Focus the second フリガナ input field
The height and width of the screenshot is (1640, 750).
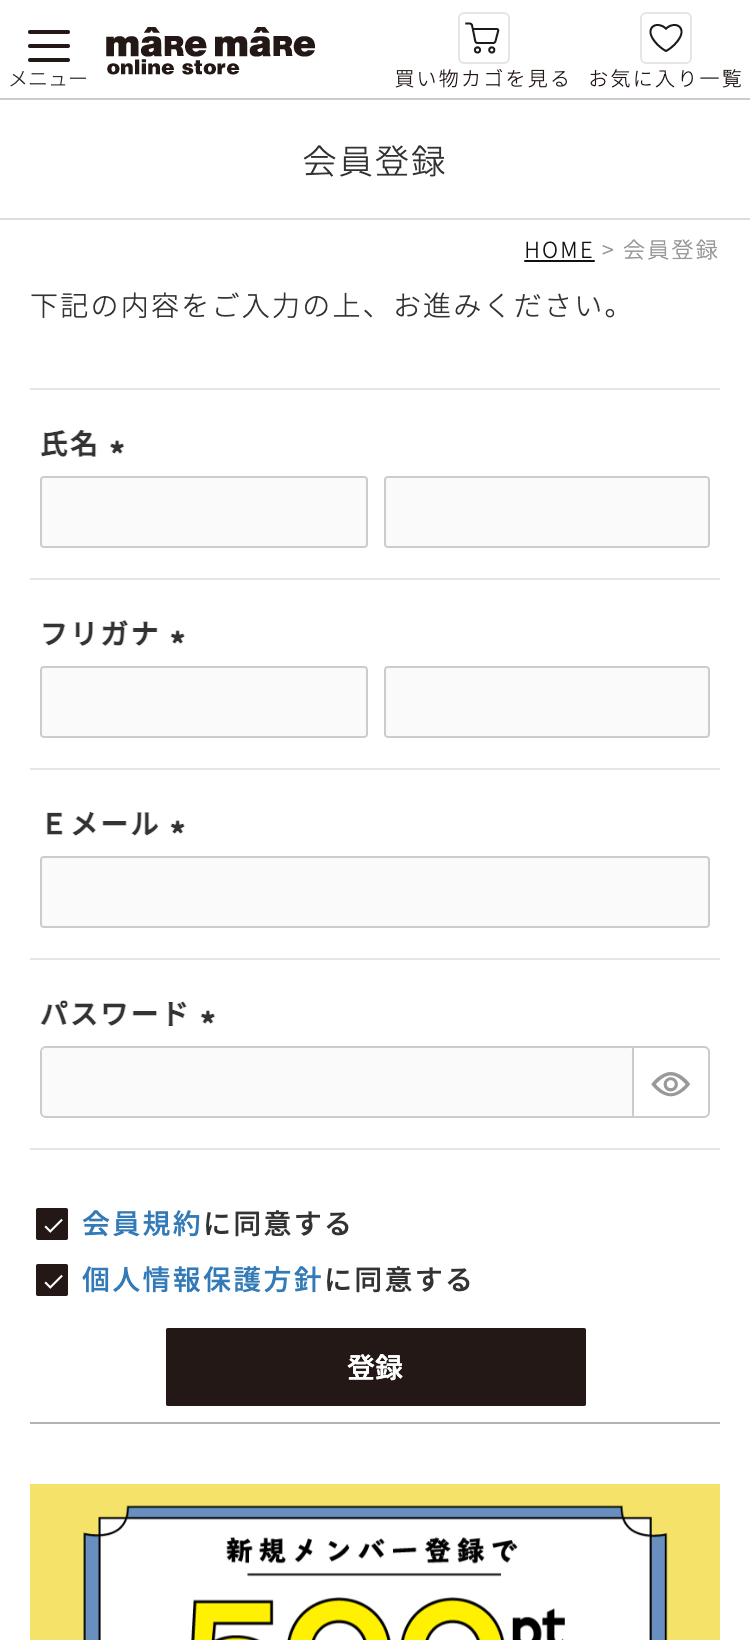tap(547, 702)
